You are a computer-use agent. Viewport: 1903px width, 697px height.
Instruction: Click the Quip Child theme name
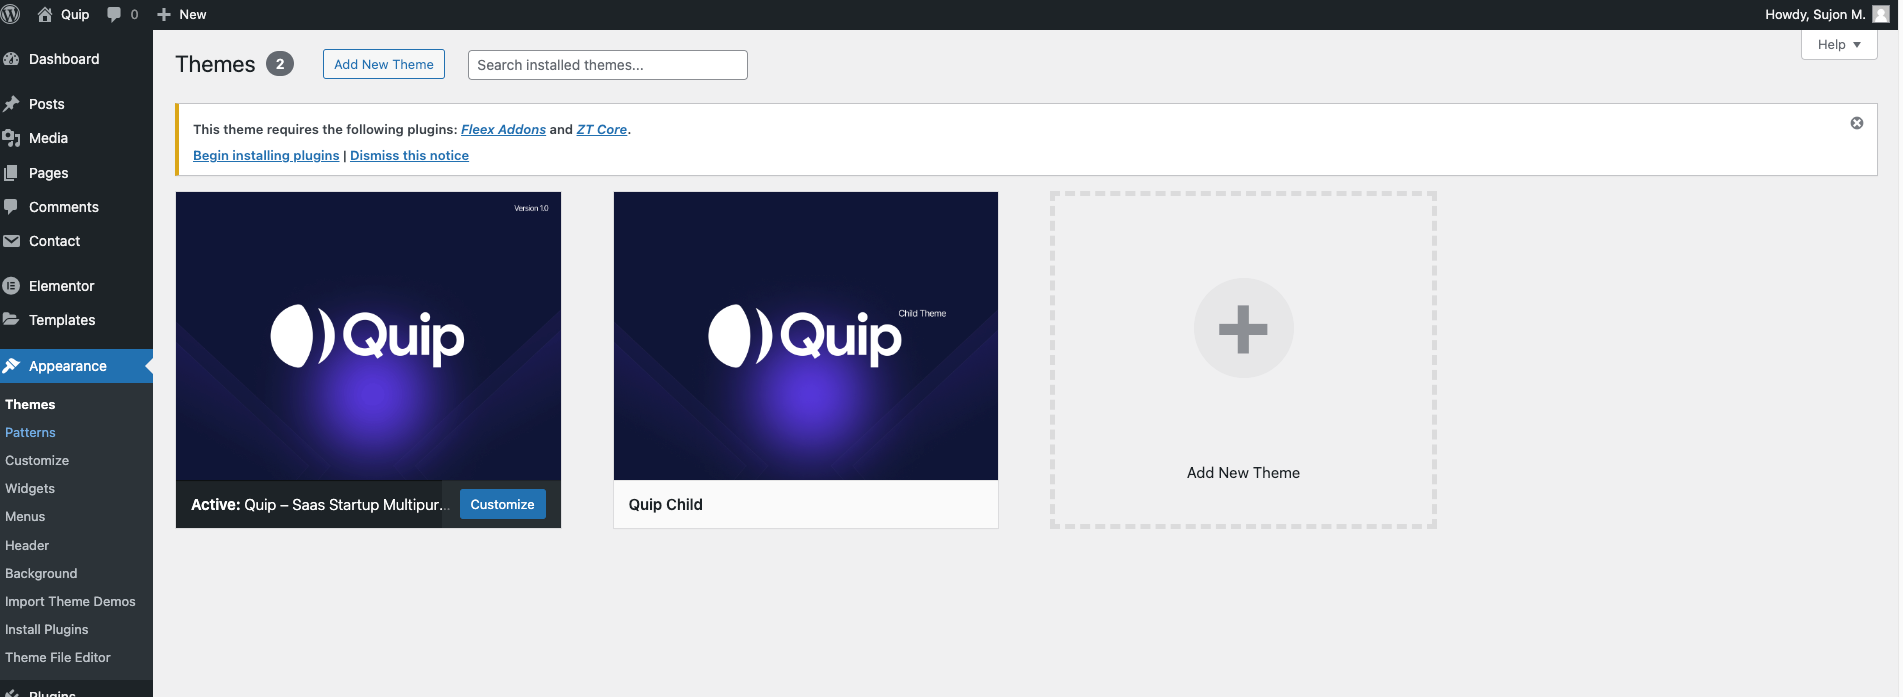click(666, 505)
